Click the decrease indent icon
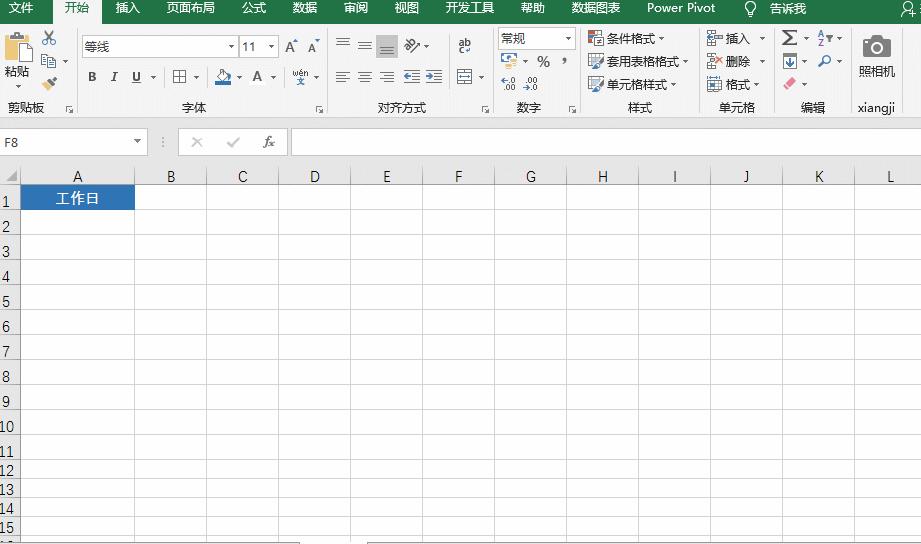The height and width of the screenshot is (544, 921). (x=412, y=77)
